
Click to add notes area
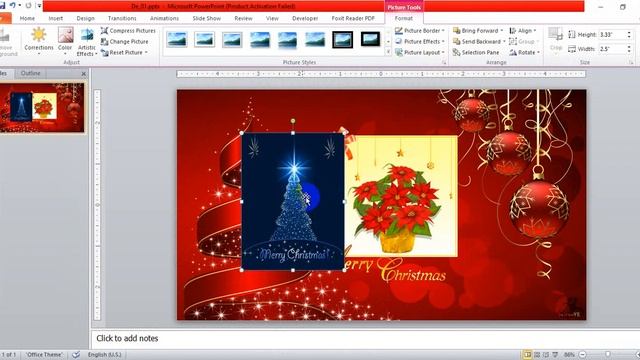click(x=365, y=338)
